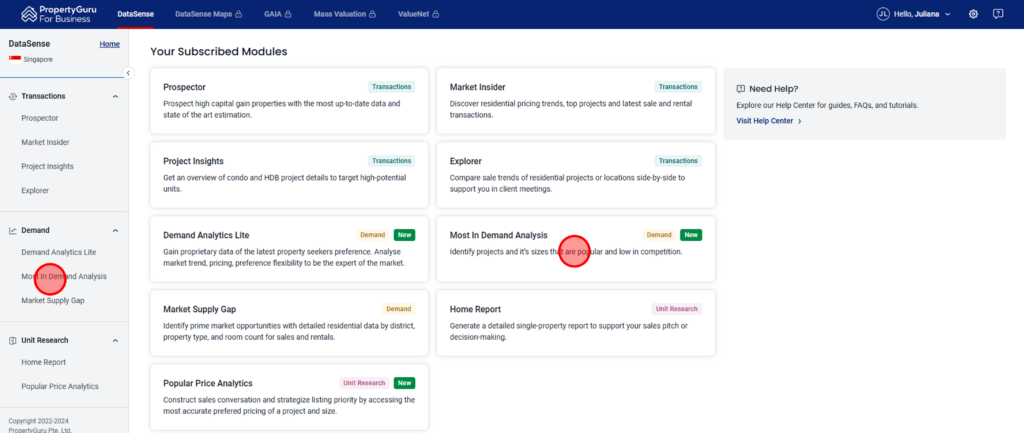Open the Market Insider module card
Screen dimensions: 1024x433
click(576, 101)
